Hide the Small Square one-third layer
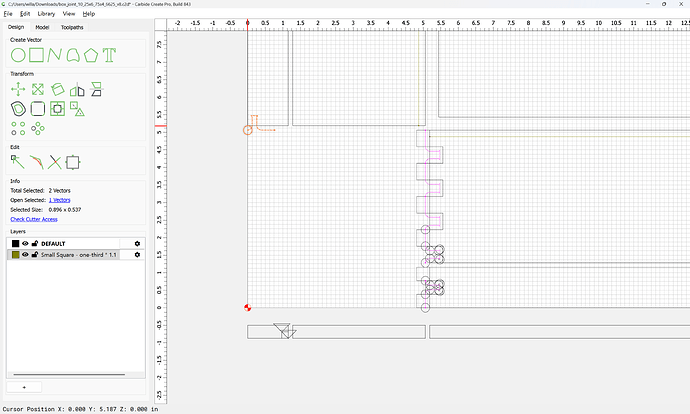This screenshot has height=414, width=690. 25,255
